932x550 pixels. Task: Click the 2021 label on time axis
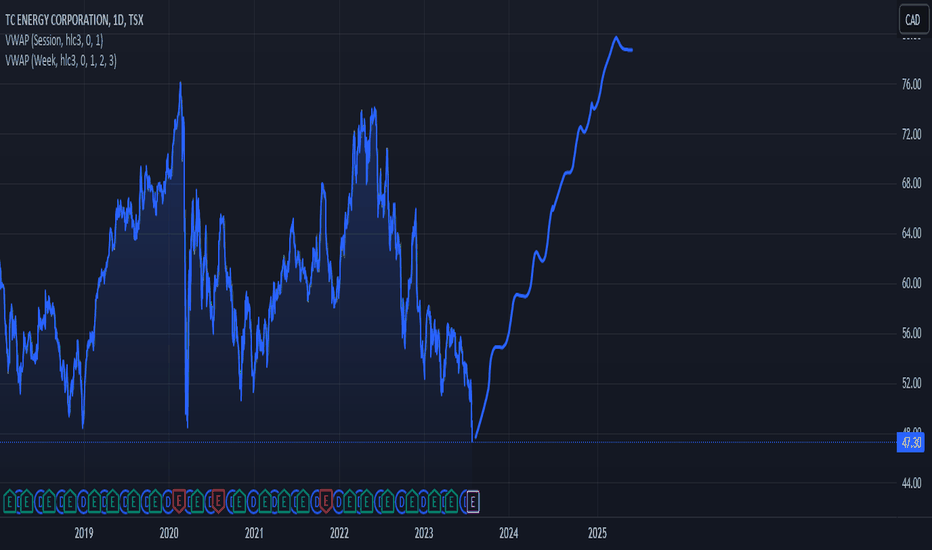pos(254,533)
